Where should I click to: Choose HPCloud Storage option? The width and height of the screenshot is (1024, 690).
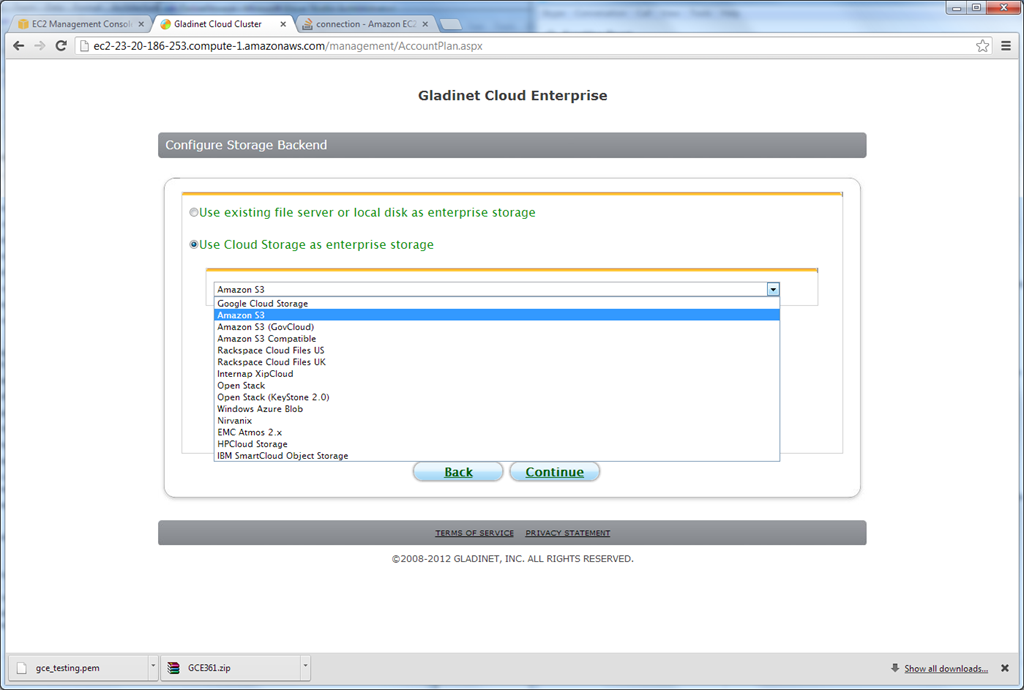coord(497,445)
